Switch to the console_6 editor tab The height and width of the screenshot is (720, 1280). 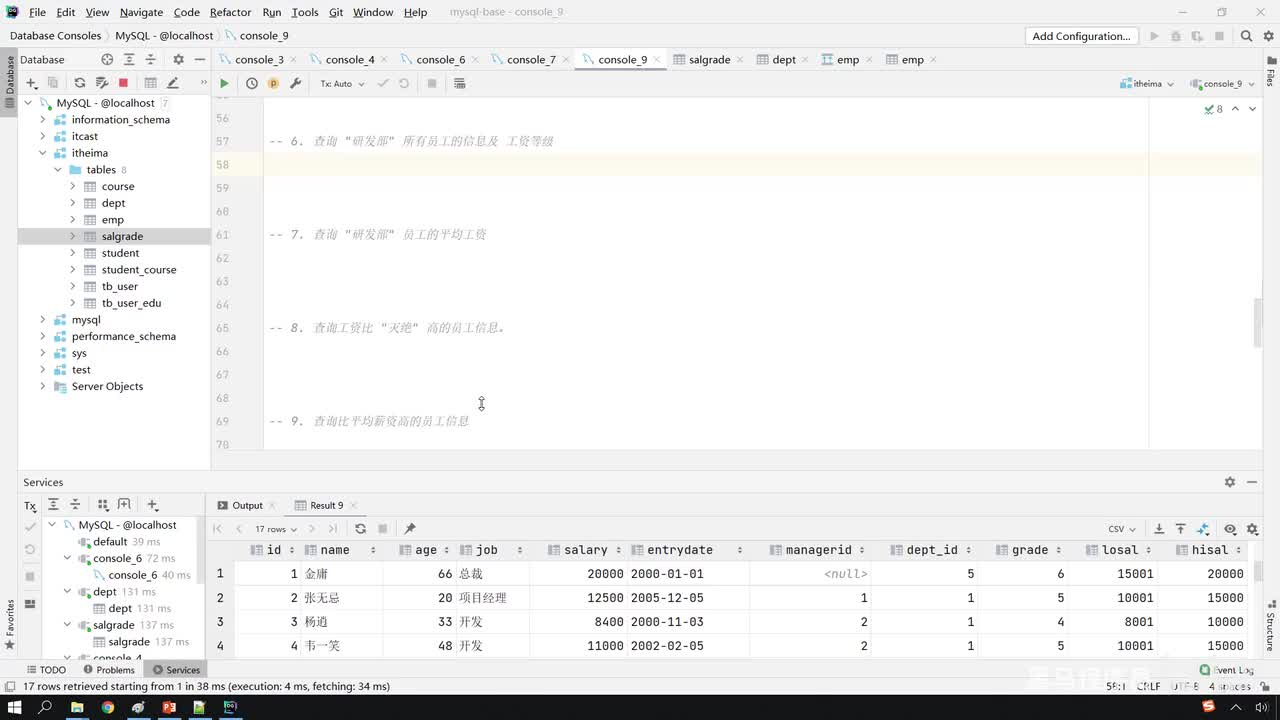(x=440, y=60)
